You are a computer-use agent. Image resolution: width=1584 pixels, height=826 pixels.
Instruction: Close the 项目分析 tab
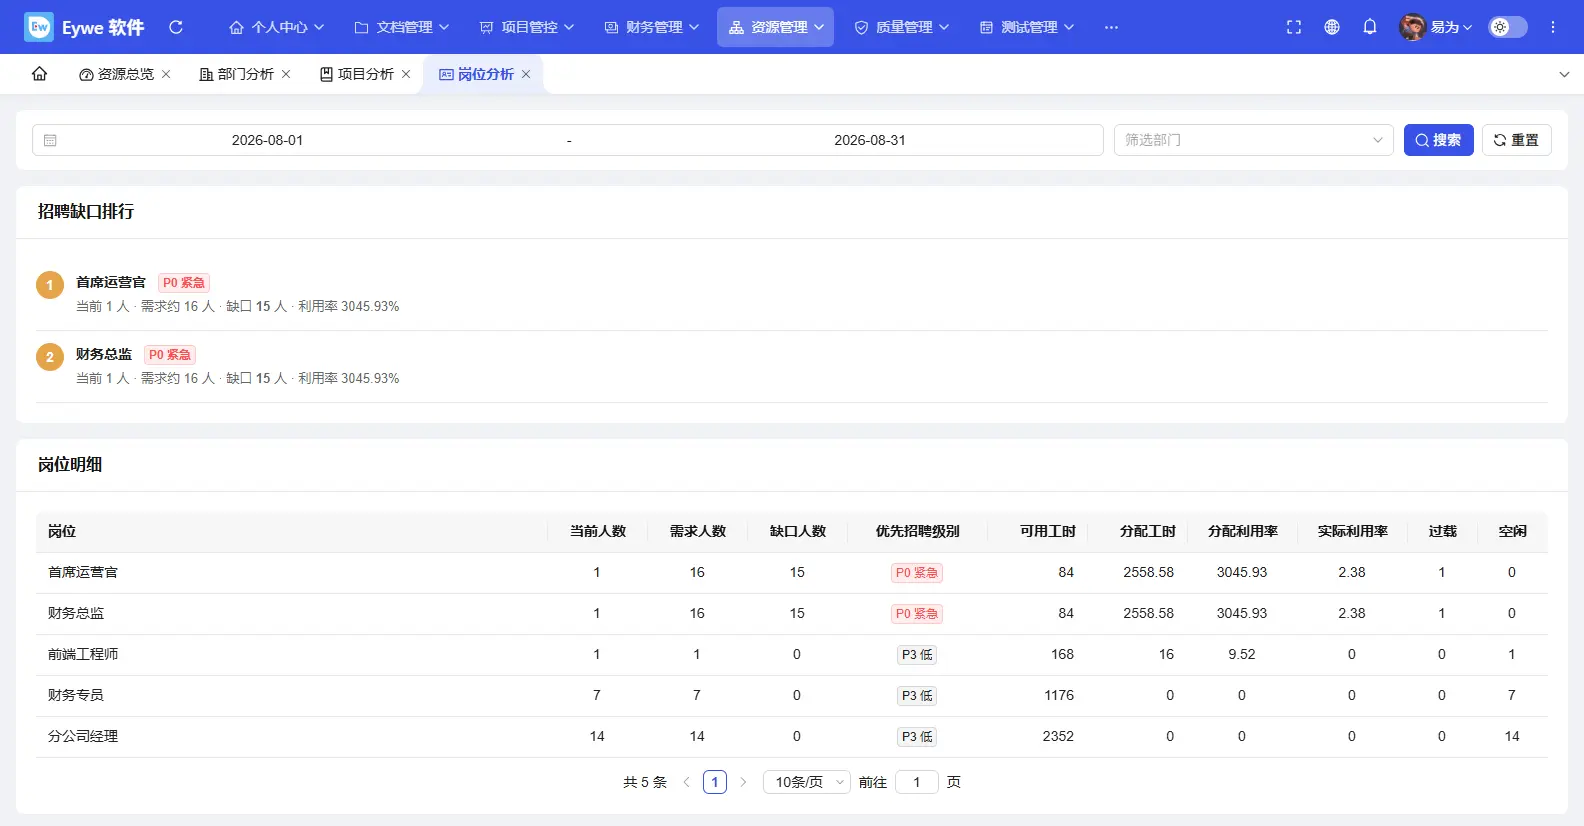[x=406, y=74]
